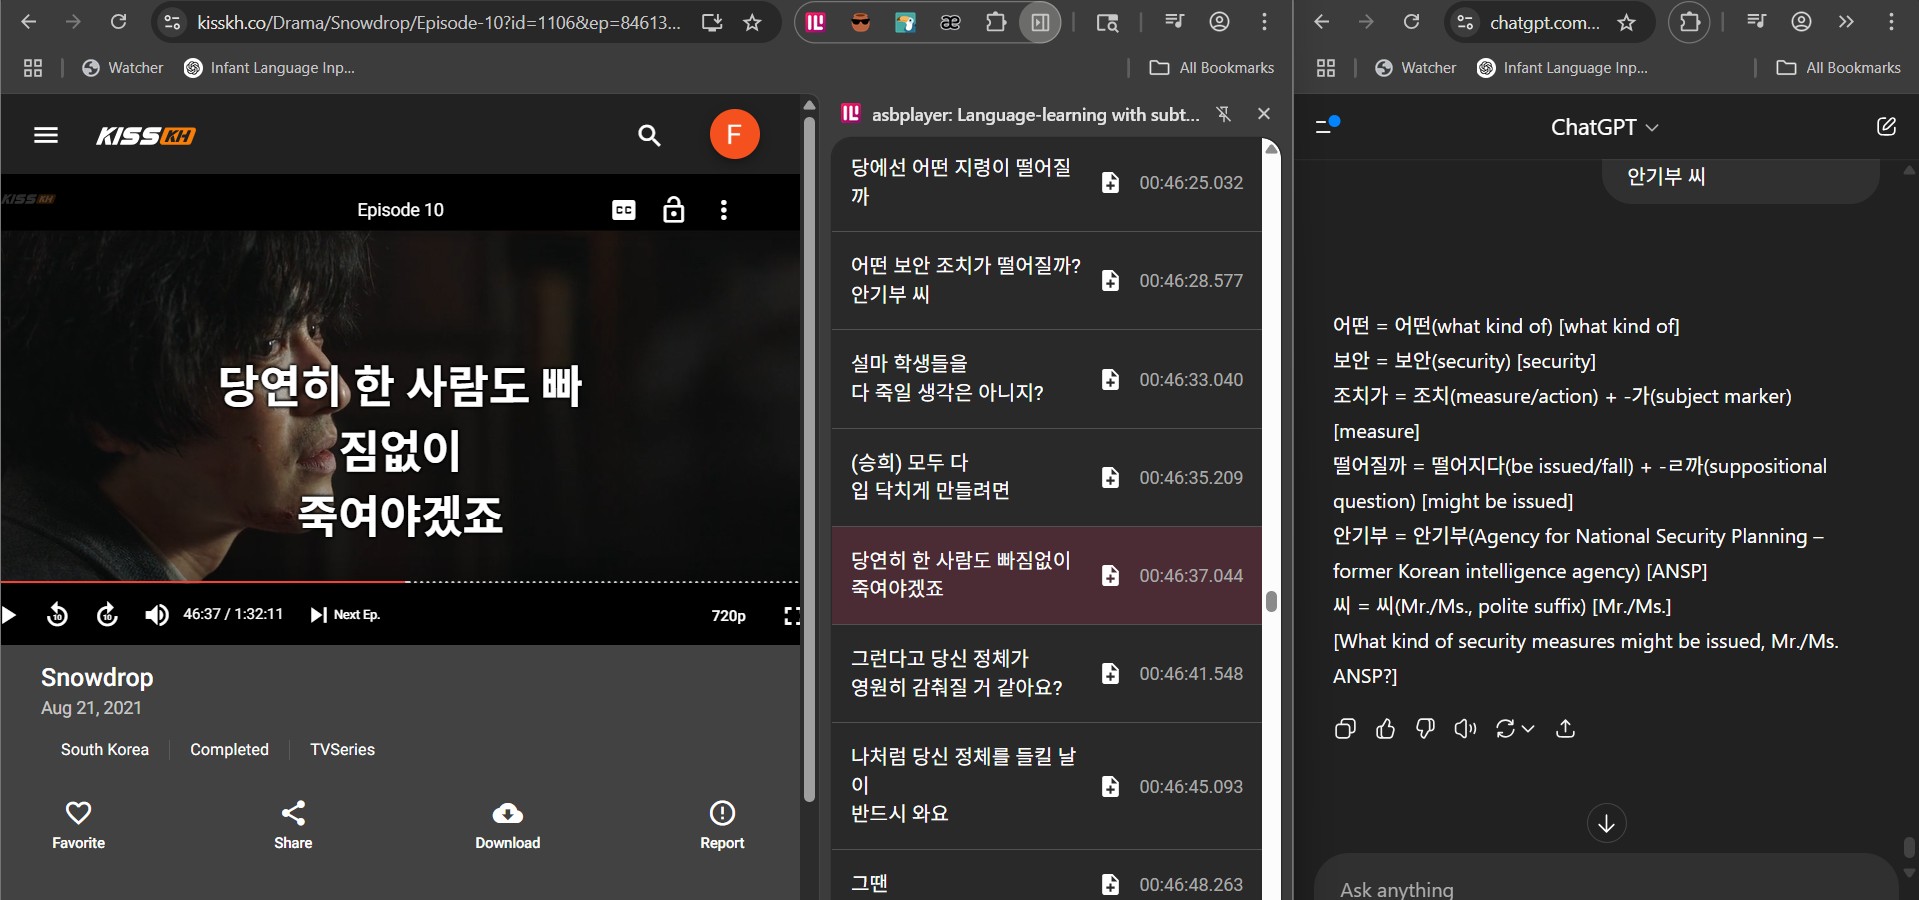Open All Bookmarks folder in left window

1211,68
